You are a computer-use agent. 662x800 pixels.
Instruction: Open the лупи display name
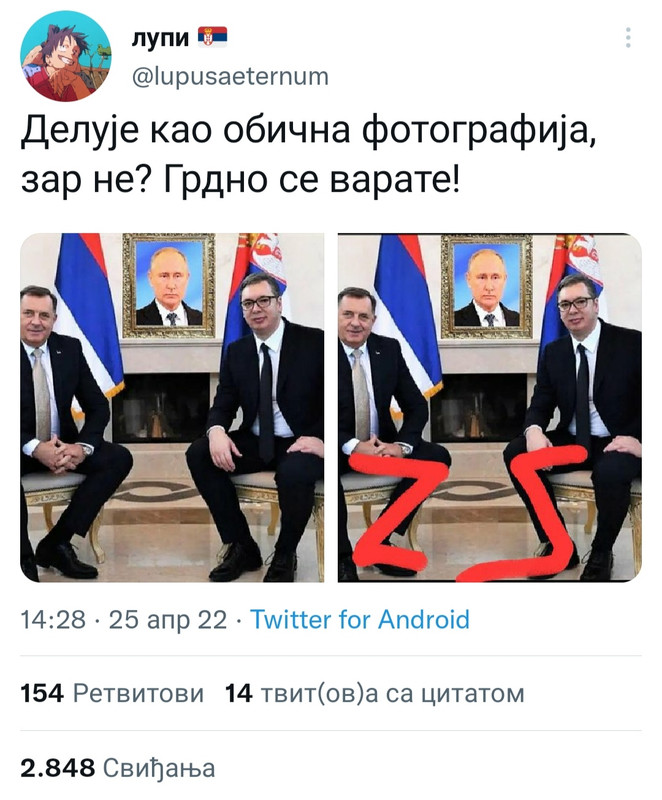[x=160, y=38]
